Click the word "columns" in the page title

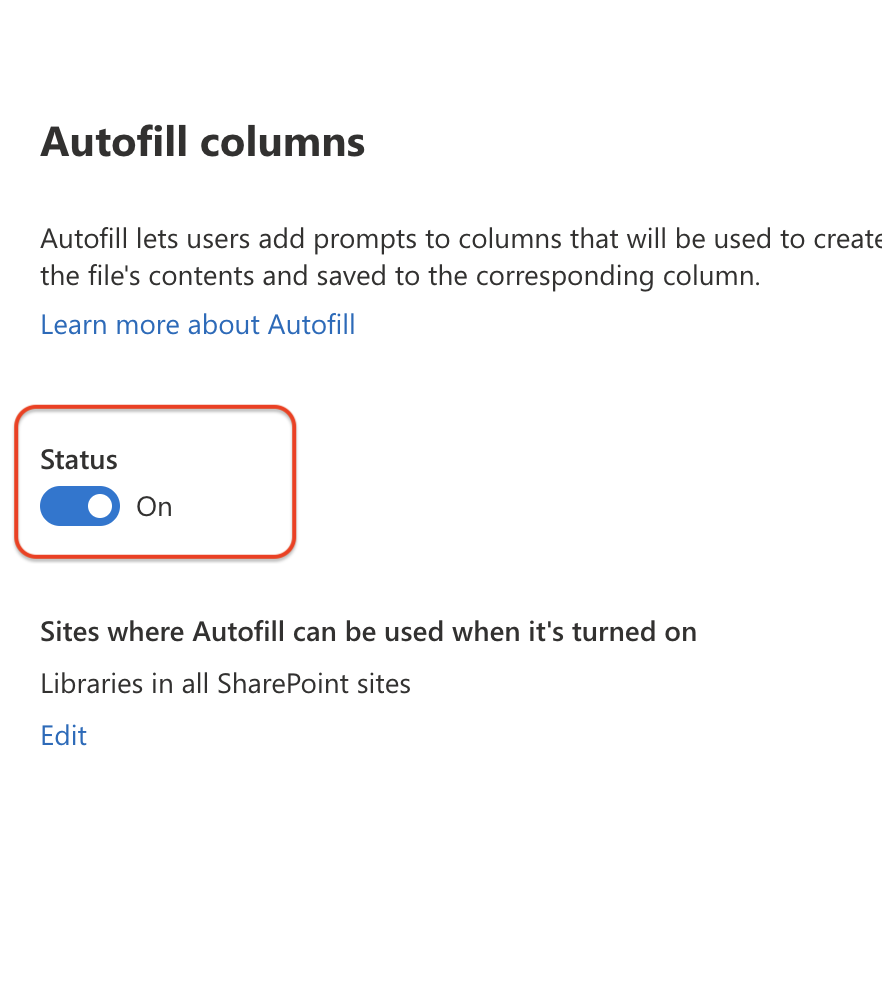[x=282, y=142]
